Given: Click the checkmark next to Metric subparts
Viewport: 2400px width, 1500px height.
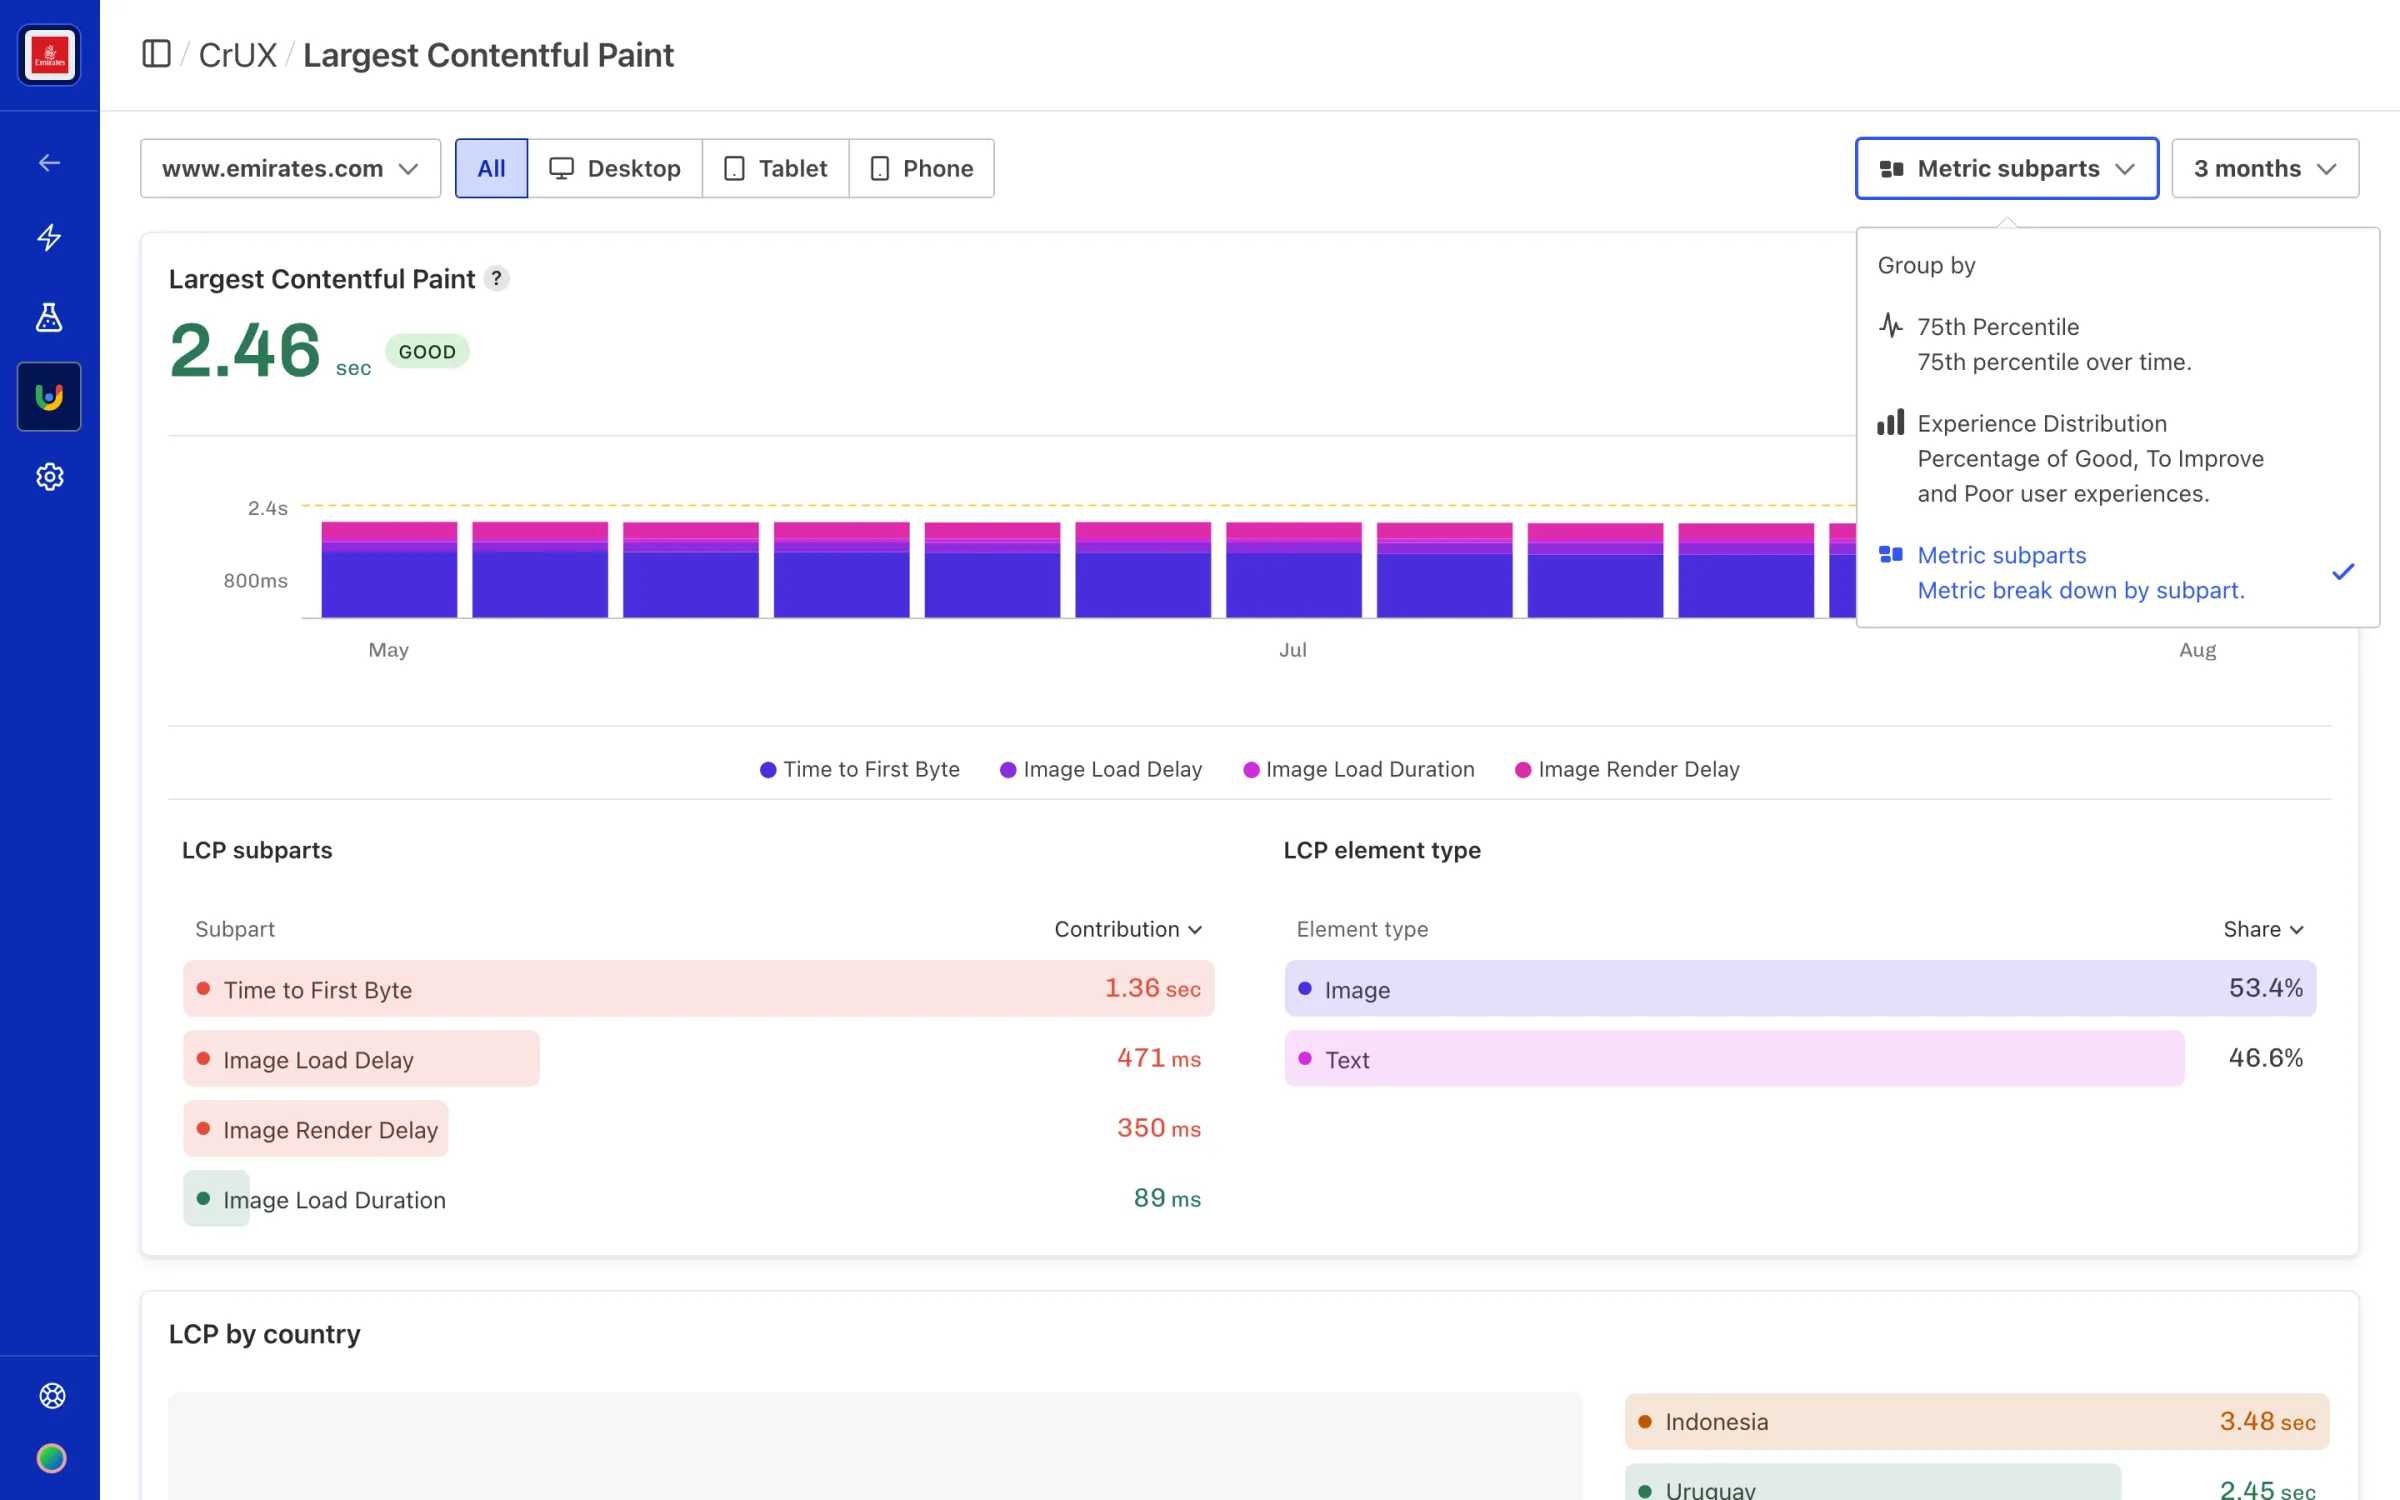Looking at the screenshot, I should (2343, 572).
